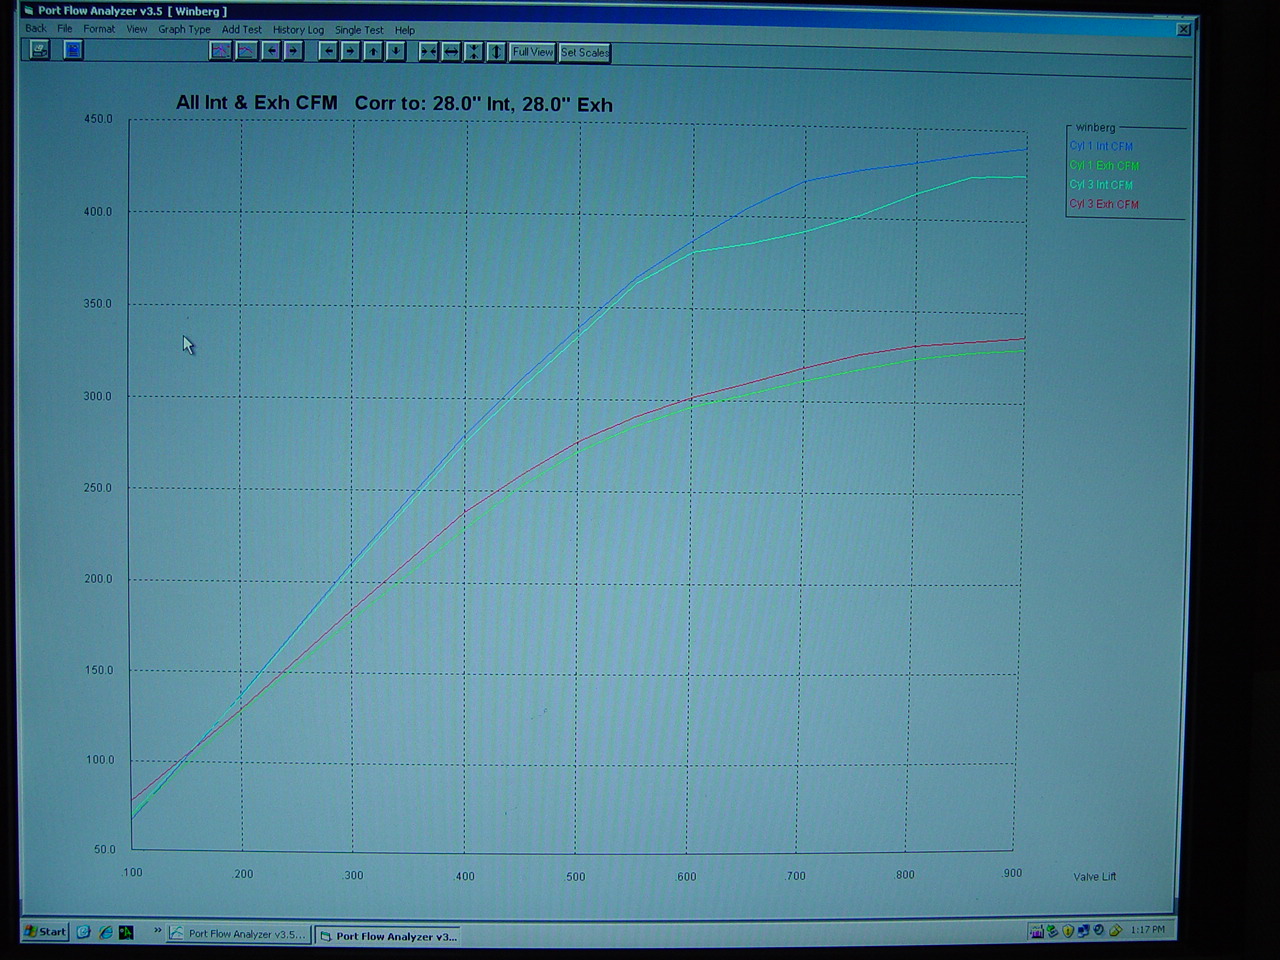Switch to the second Port Flow Analyzer v3 taskbar button
The width and height of the screenshot is (1280, 960).
(x=388, y=936)
